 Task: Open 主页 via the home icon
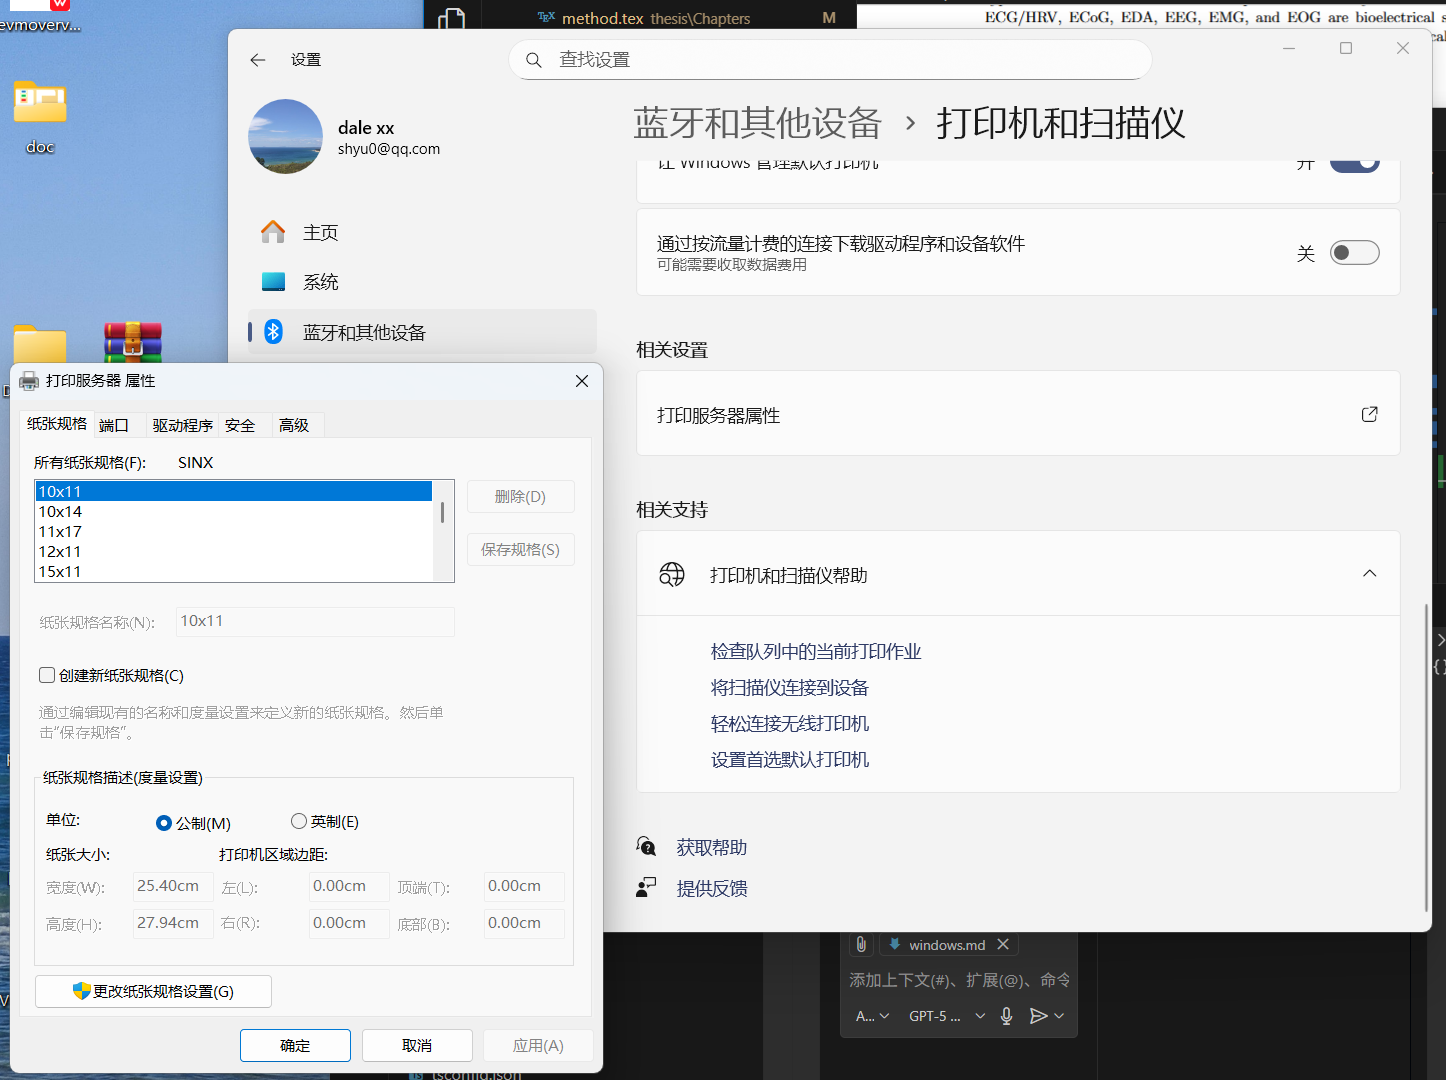273,232
